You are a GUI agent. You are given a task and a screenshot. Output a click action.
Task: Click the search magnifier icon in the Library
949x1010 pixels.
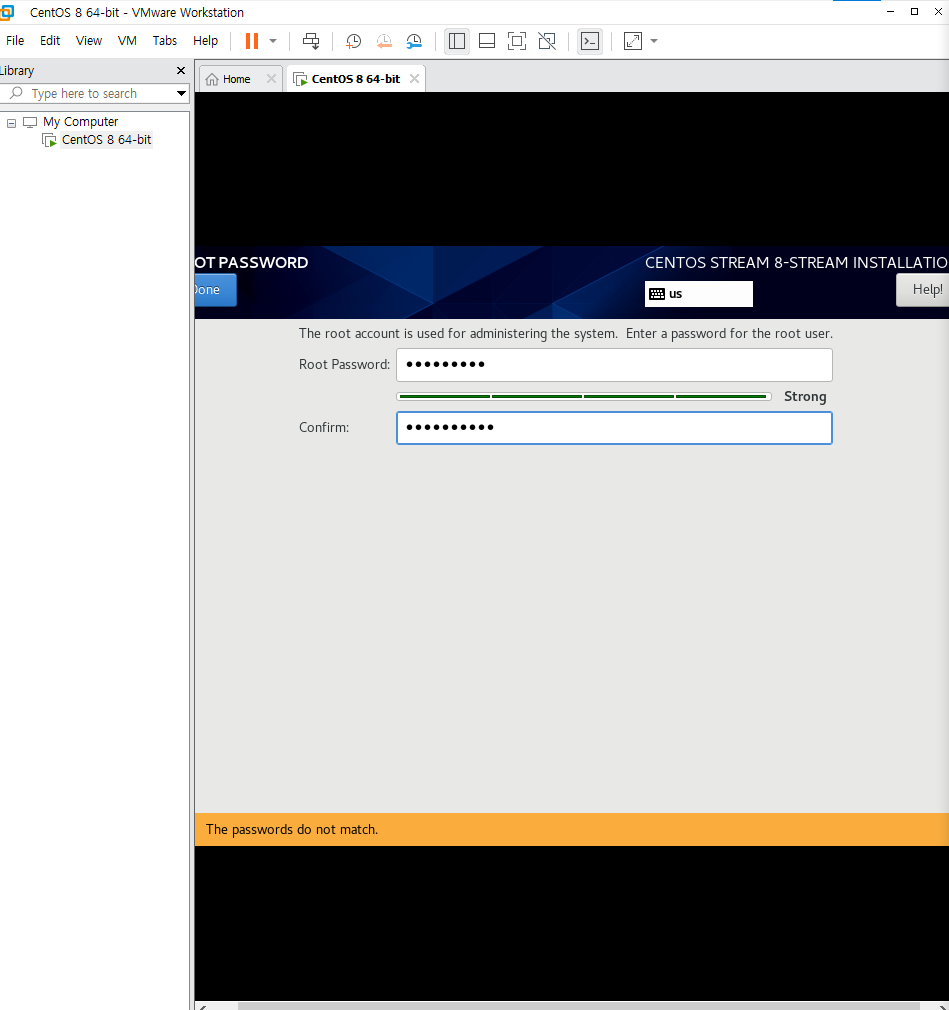[17, 93]
